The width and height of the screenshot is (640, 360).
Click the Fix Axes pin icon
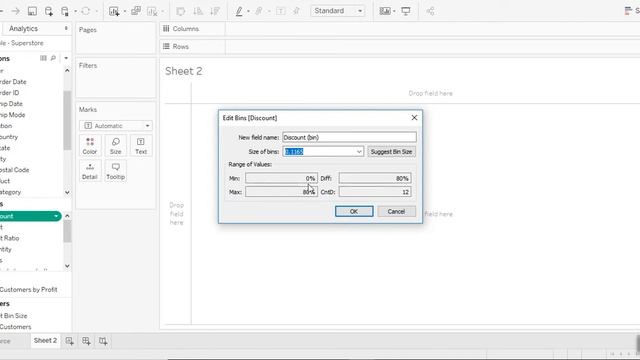pyautogui.click(x=297, y=11)
